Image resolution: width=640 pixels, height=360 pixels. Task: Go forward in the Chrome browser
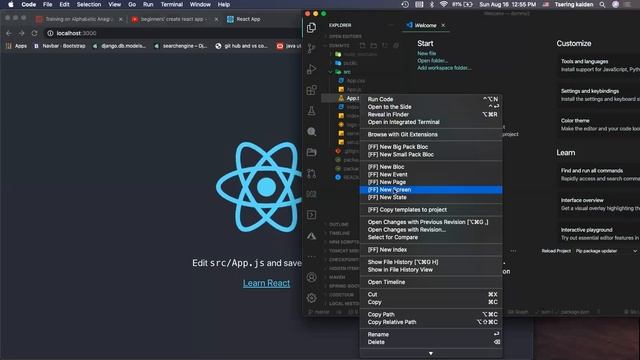click(22, 33)
